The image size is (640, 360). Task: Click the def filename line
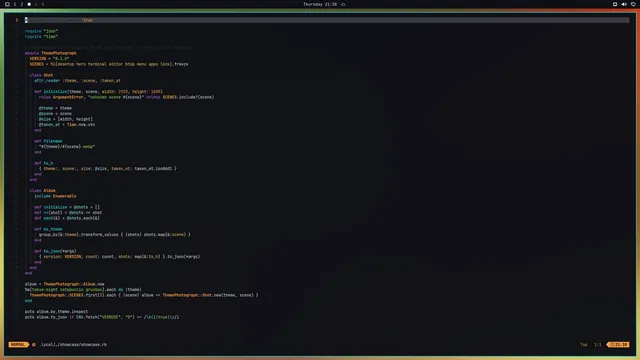(x=48, y=141)
